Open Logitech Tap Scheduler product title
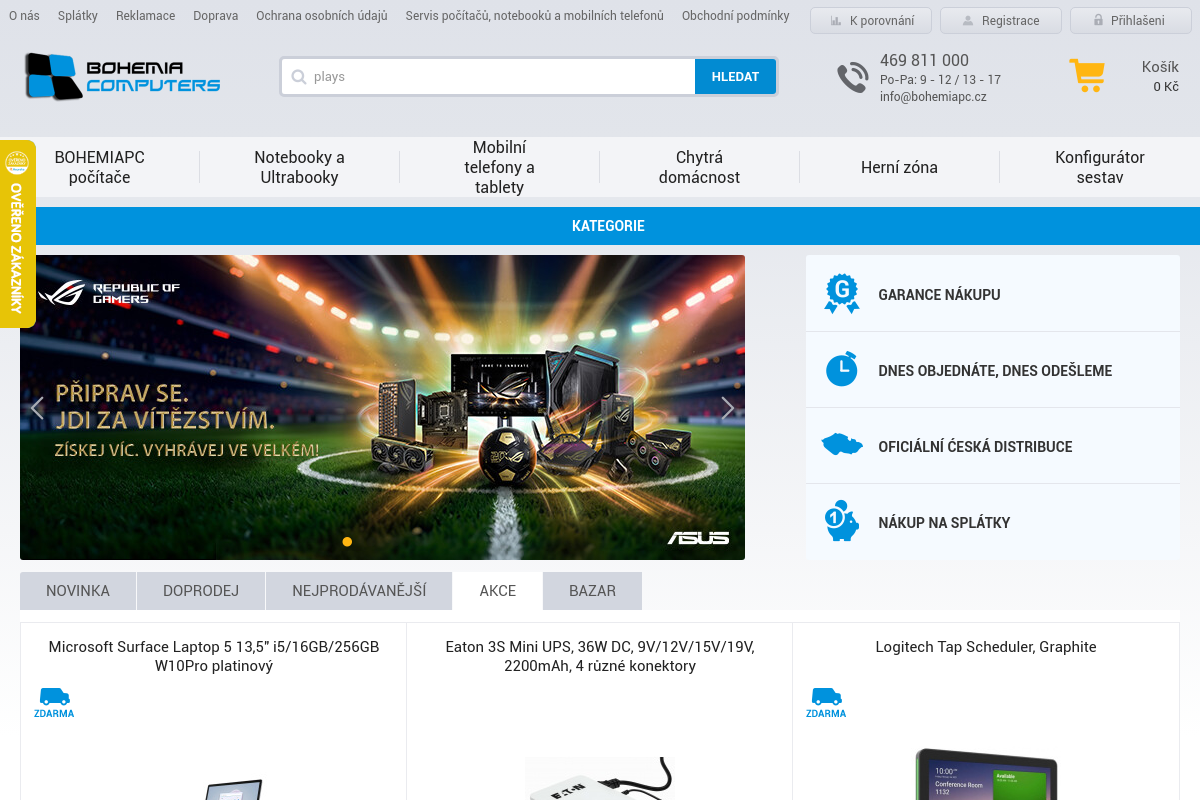 point(986,647)
